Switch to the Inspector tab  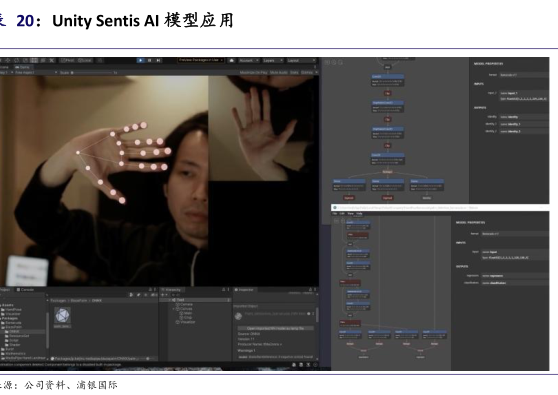pyautogui.click(x=244, y=290)
